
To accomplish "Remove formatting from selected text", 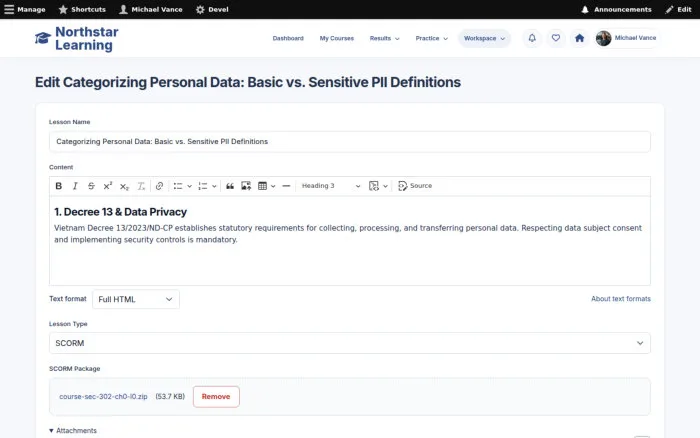I will click(141, 186).
